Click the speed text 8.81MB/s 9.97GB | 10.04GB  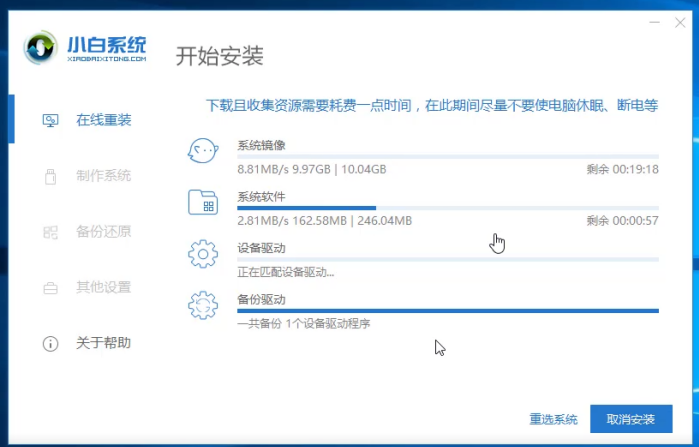pos(312,169)
